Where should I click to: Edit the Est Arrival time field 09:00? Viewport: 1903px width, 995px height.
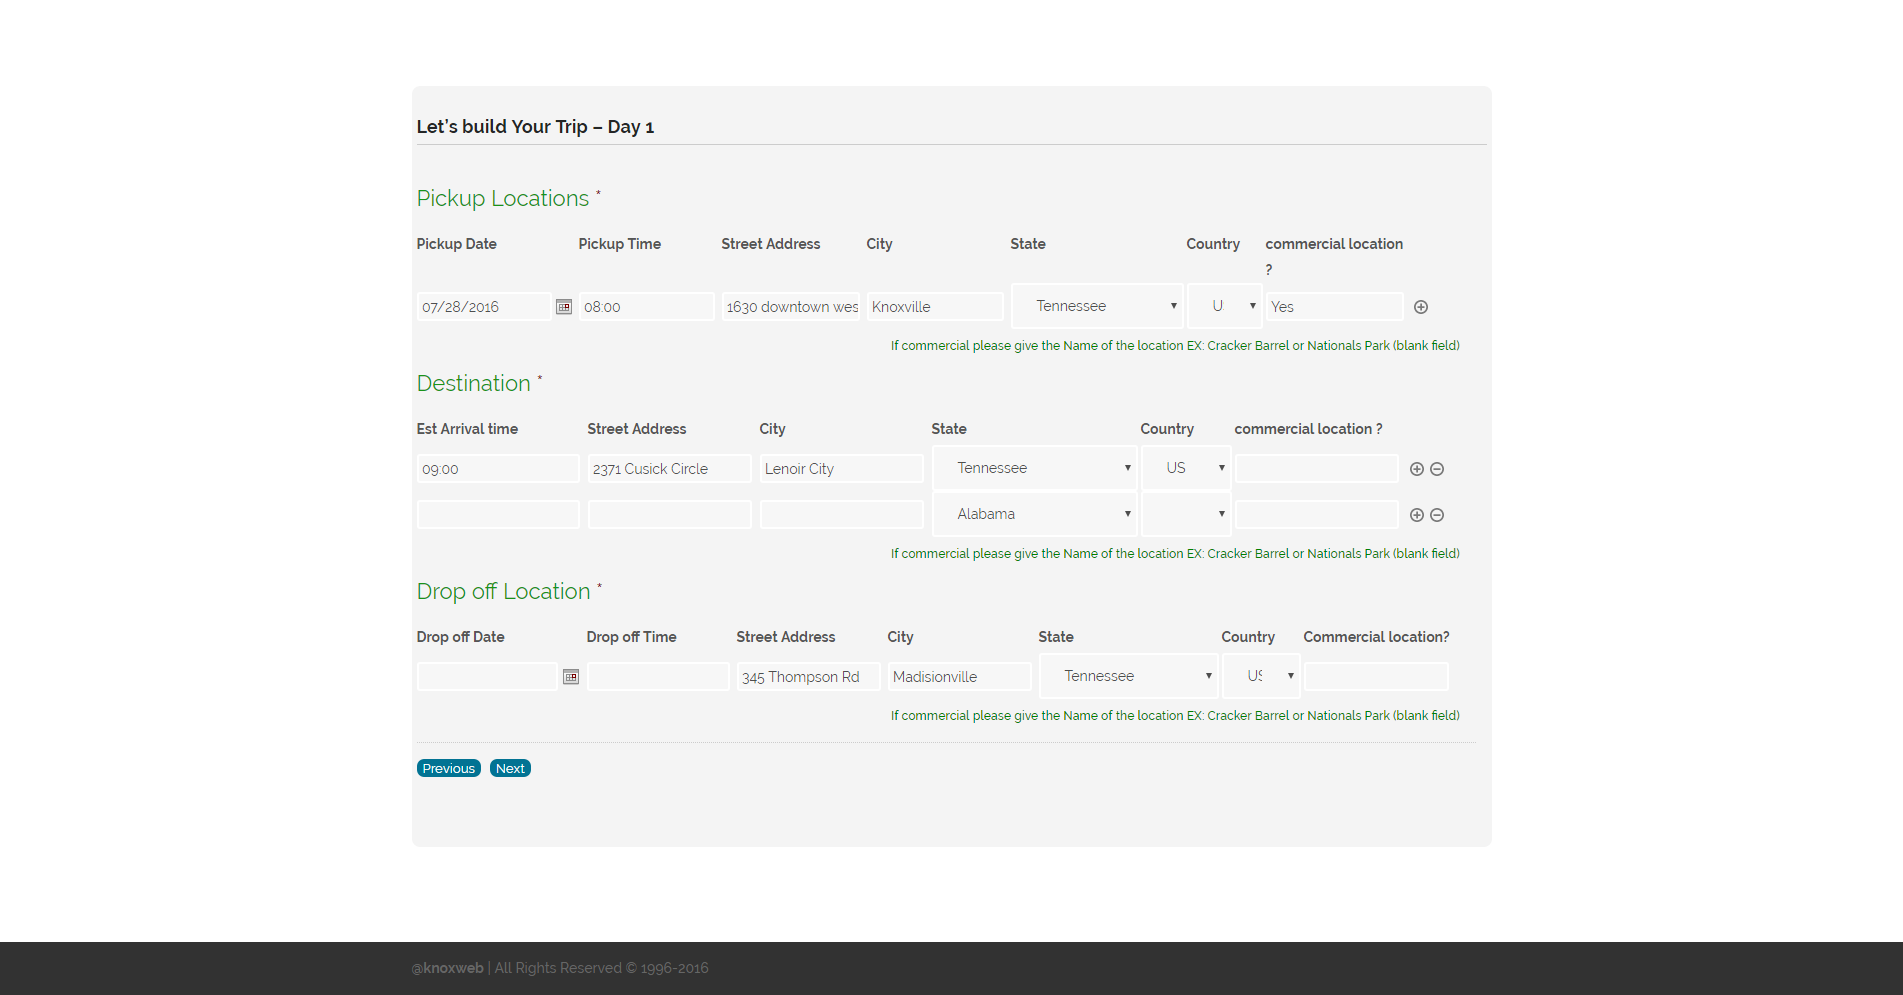(x=498, y=469)
